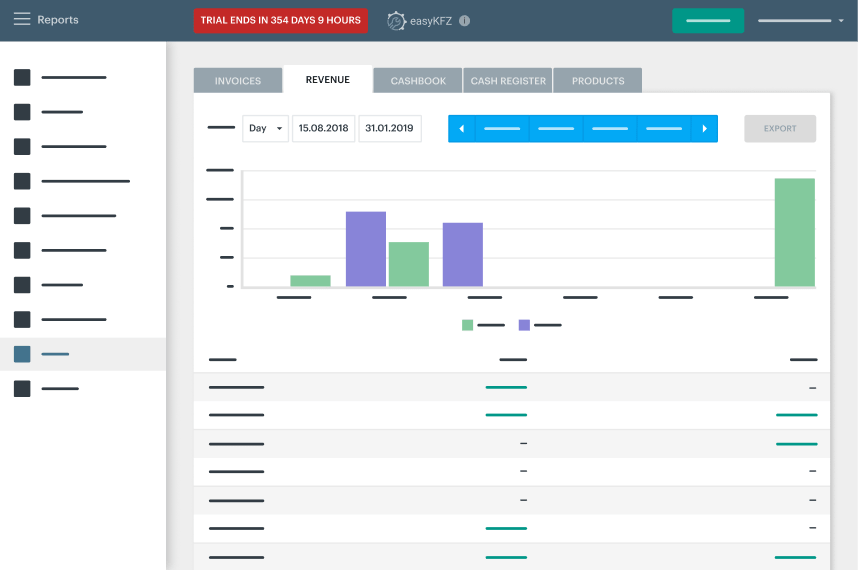Click the start date field 15.08.2018

pyautogui.click(x=323, y=128)
